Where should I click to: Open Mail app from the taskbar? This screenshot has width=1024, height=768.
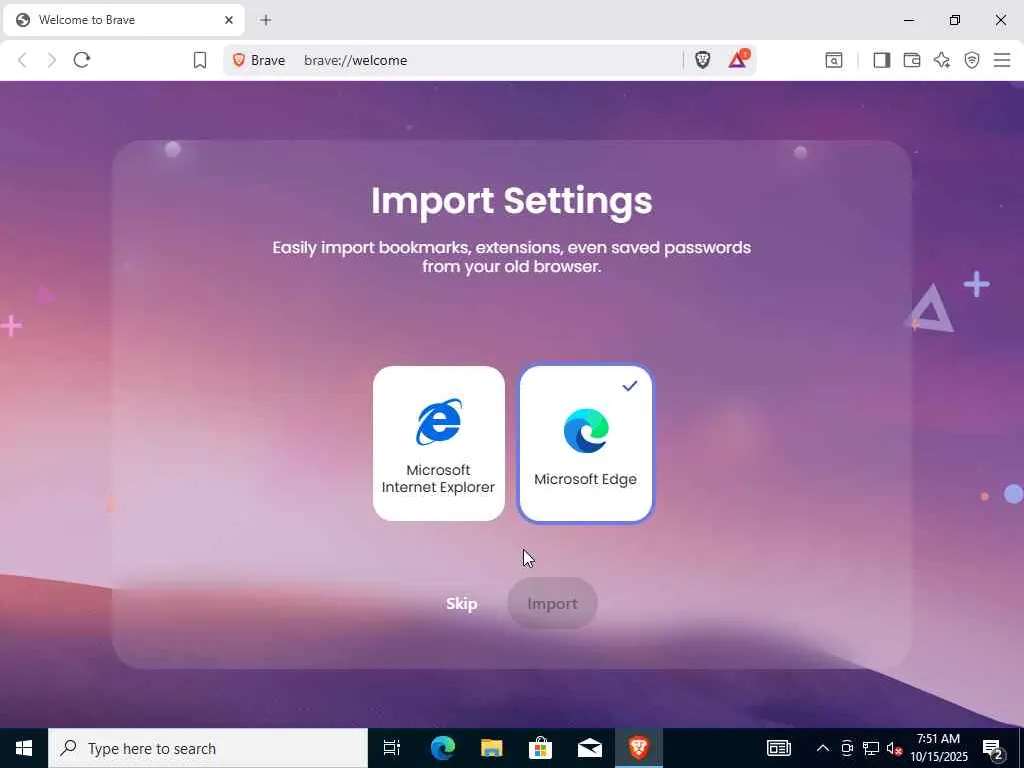(x=590, y=748)
